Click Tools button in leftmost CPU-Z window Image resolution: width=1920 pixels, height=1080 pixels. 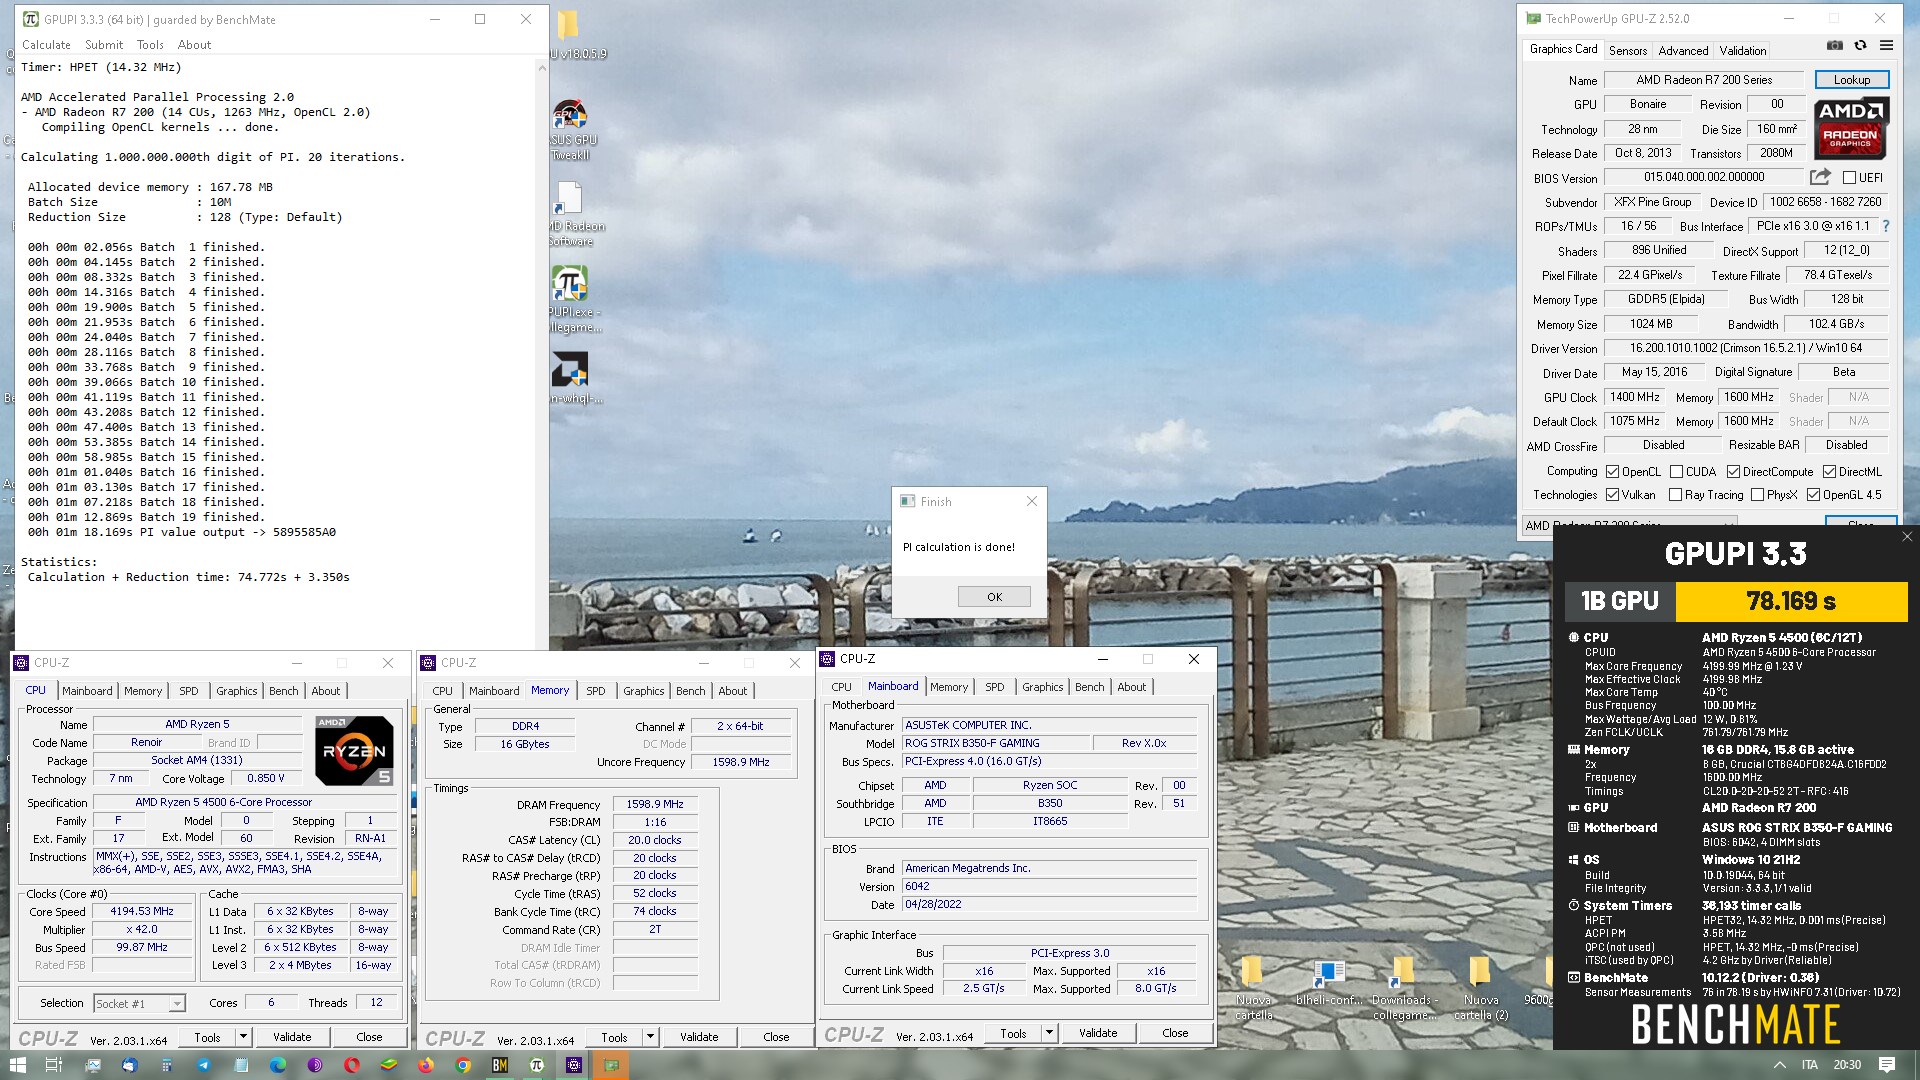pyautogui.click(x=207, y=1037)
